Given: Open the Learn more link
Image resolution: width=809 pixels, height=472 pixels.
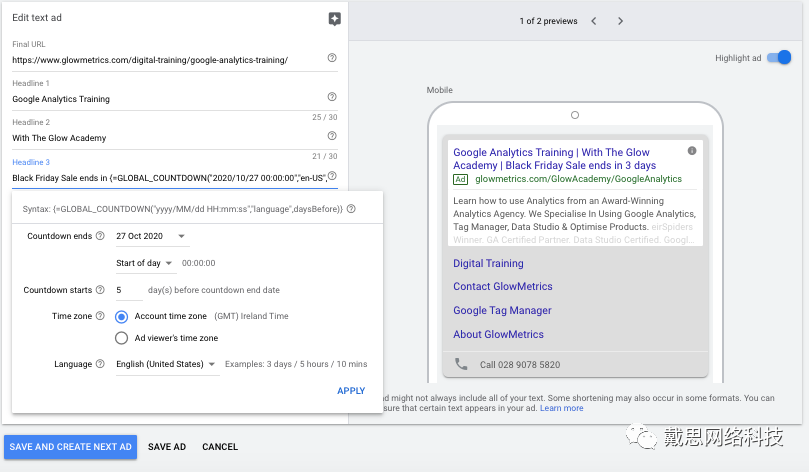Looking at the screenshot, I should tap(561, 408).
